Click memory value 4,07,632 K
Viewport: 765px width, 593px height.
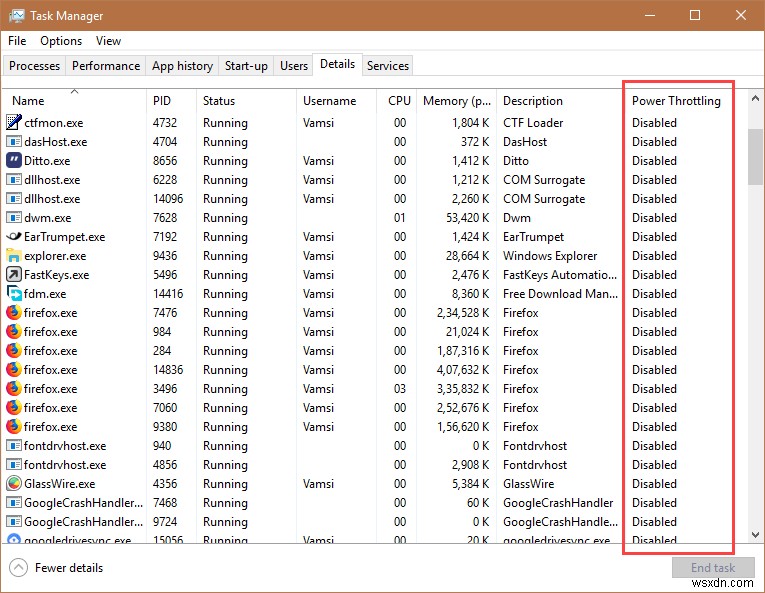(463, 369)
